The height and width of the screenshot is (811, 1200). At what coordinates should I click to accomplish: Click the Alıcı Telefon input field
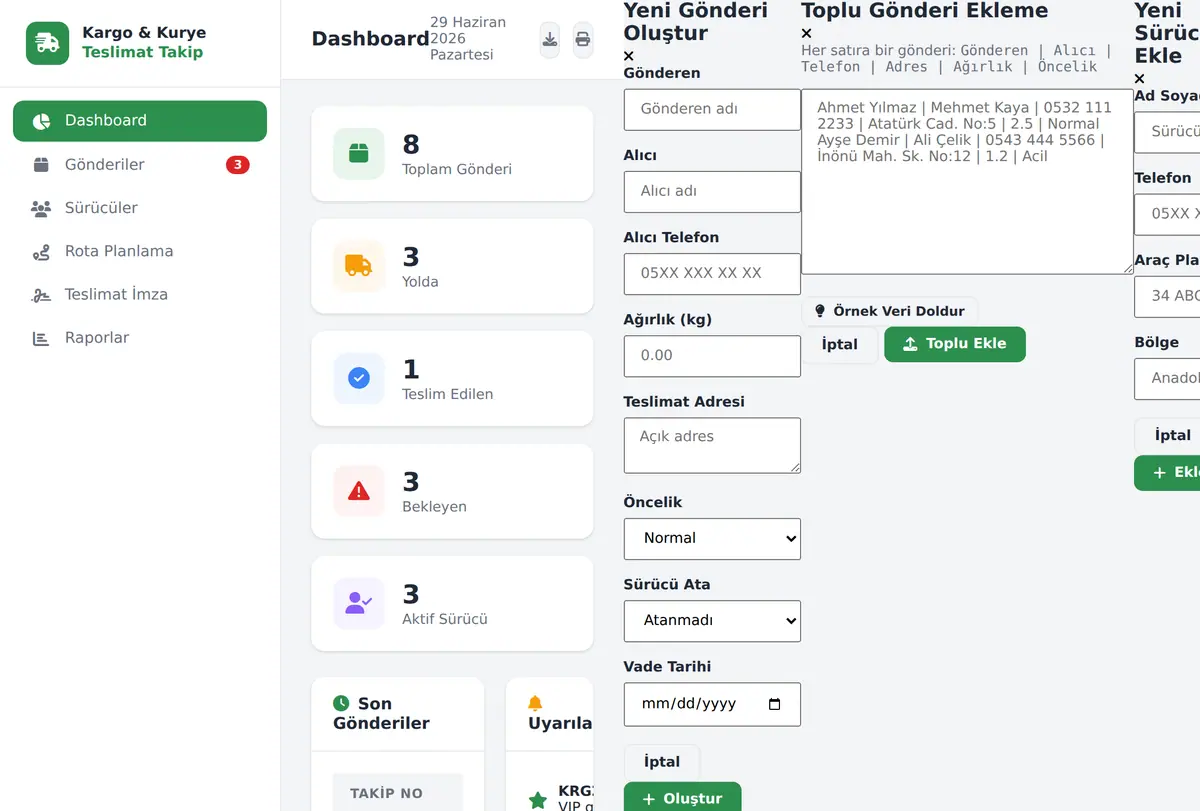(712, 274)
